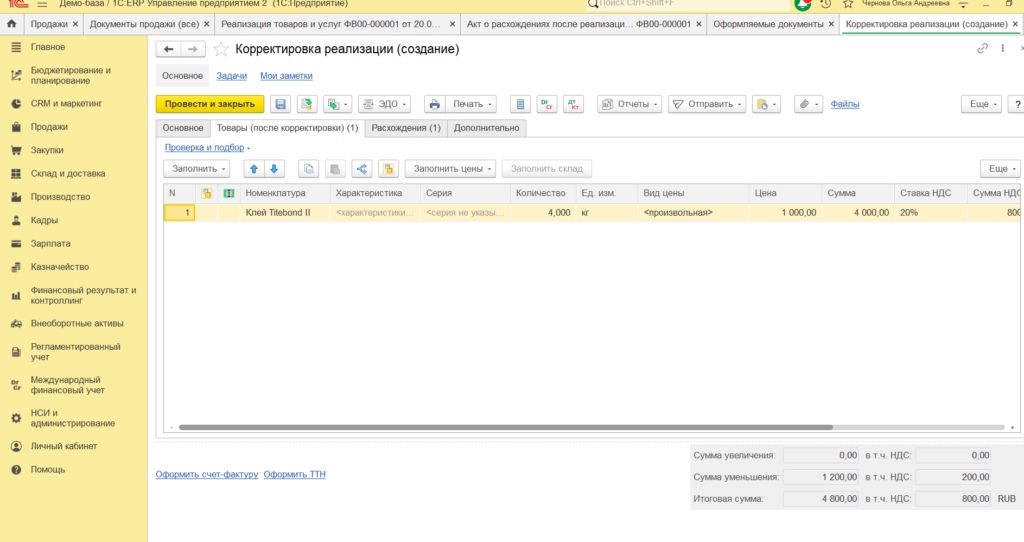
Task: Open Производство section
Action: coord(60,197)
